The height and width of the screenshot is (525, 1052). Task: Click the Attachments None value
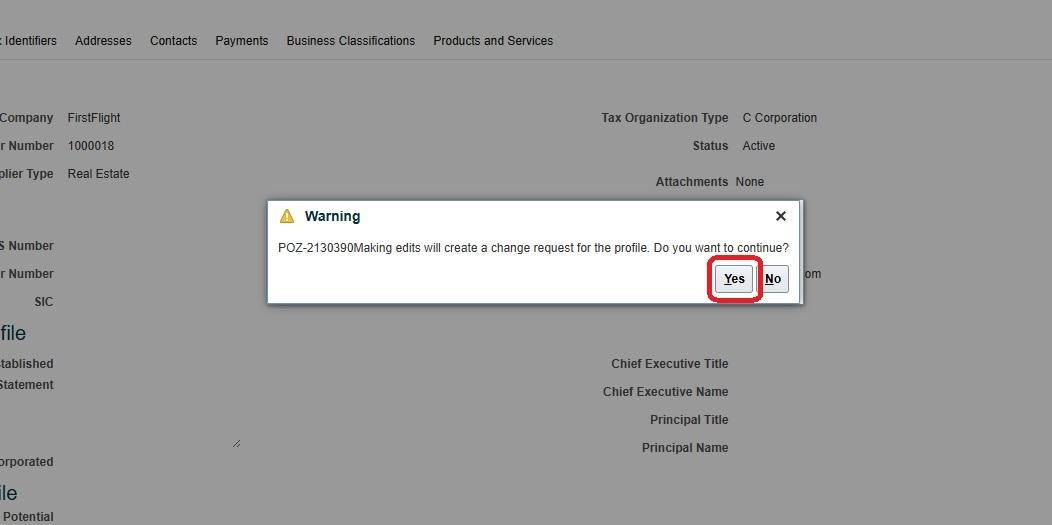(x=749, y=182)
